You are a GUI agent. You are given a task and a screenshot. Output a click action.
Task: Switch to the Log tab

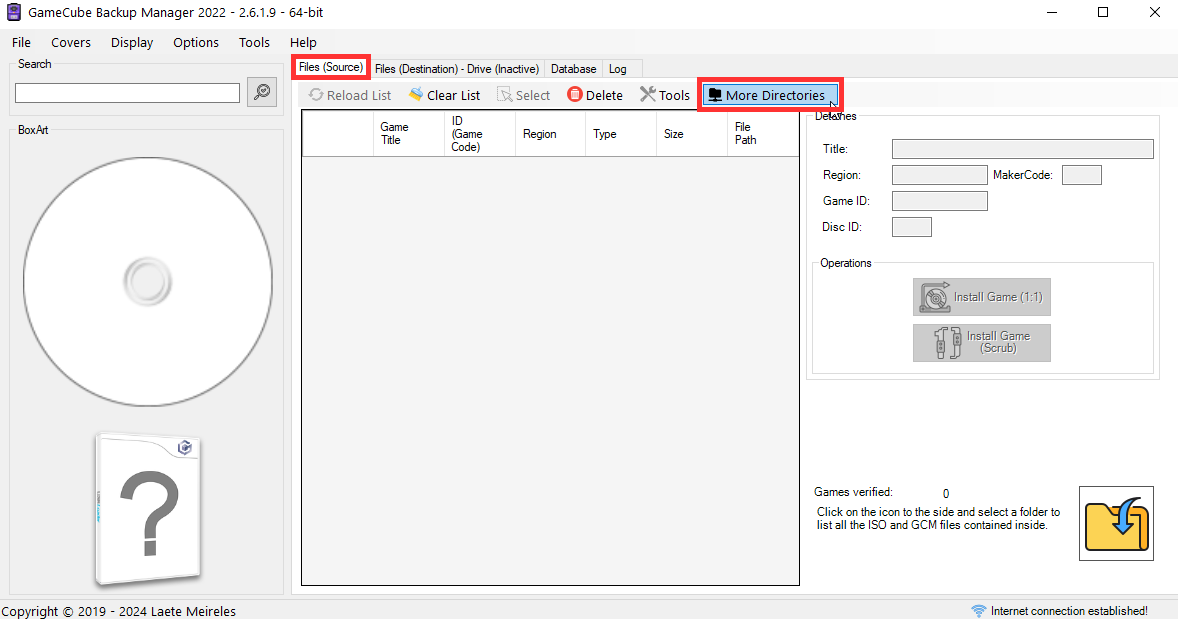pyautogui.click(x=618, y=69)
